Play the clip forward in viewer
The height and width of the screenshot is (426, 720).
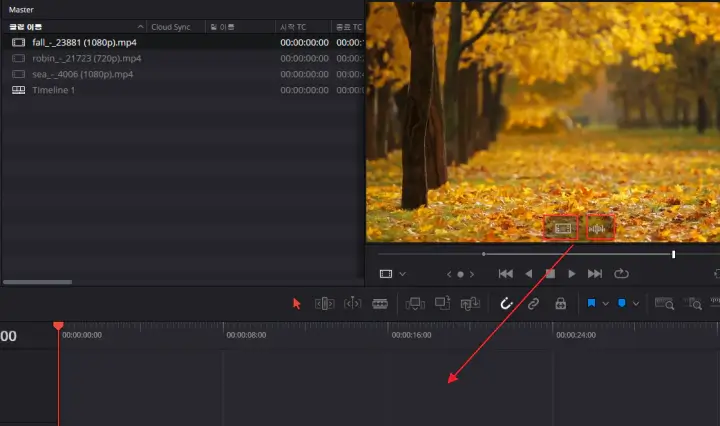tap(572, 274)
